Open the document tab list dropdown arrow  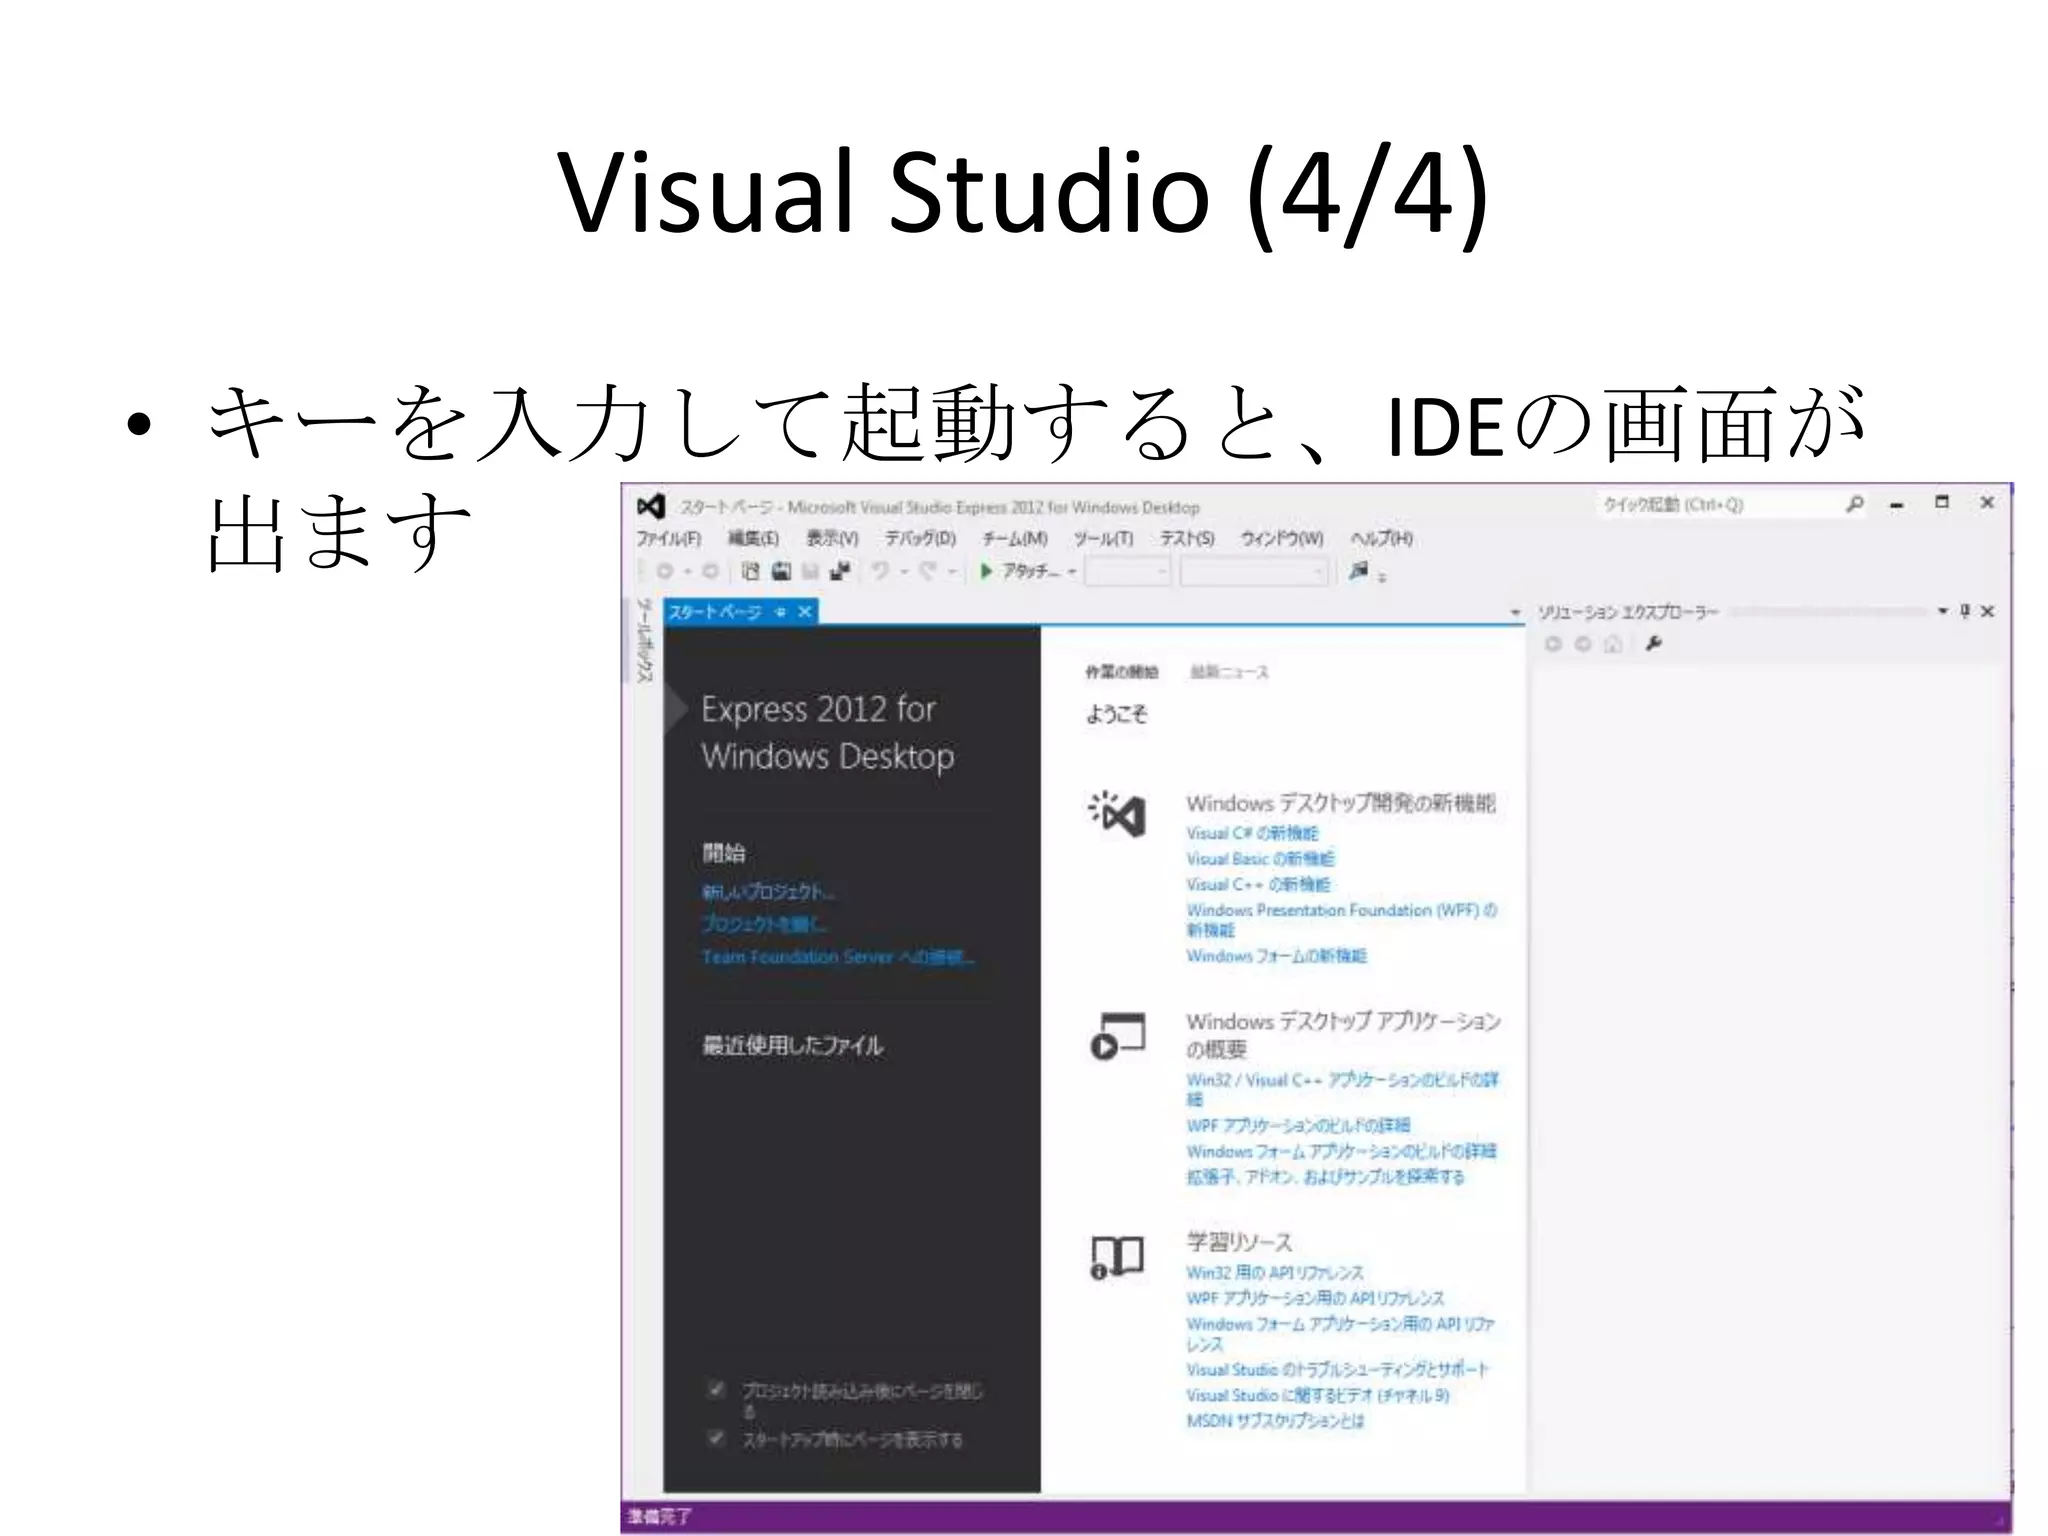click(x=1515, y=612)
